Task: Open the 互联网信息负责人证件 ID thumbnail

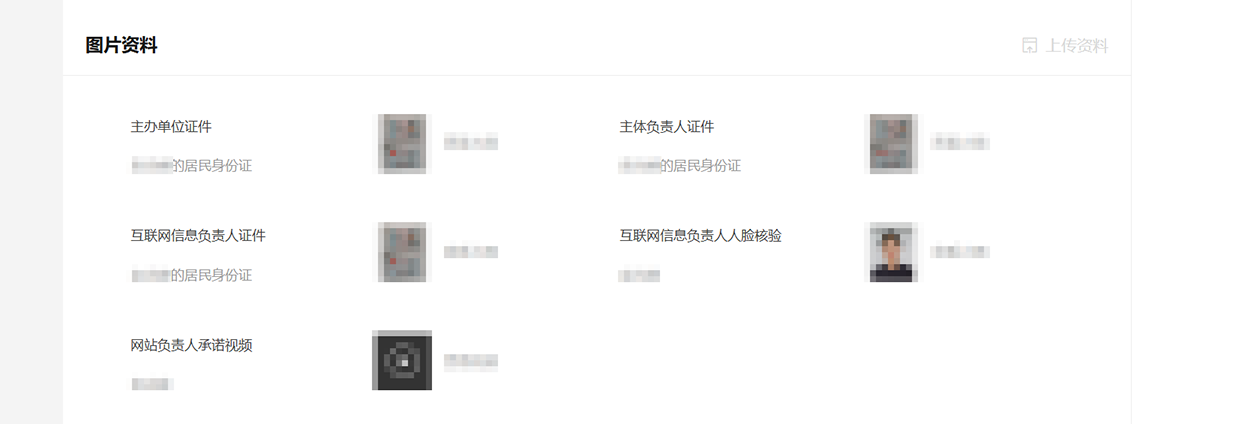Action: point(404,253)
